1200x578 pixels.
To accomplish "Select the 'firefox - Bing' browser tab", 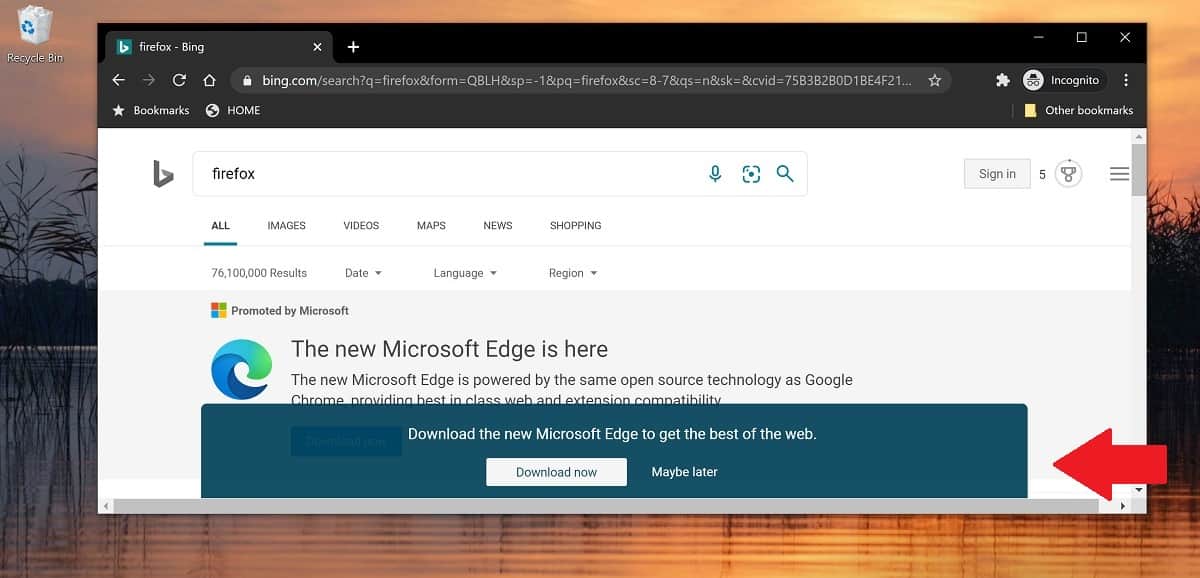I will click(219, 47).
